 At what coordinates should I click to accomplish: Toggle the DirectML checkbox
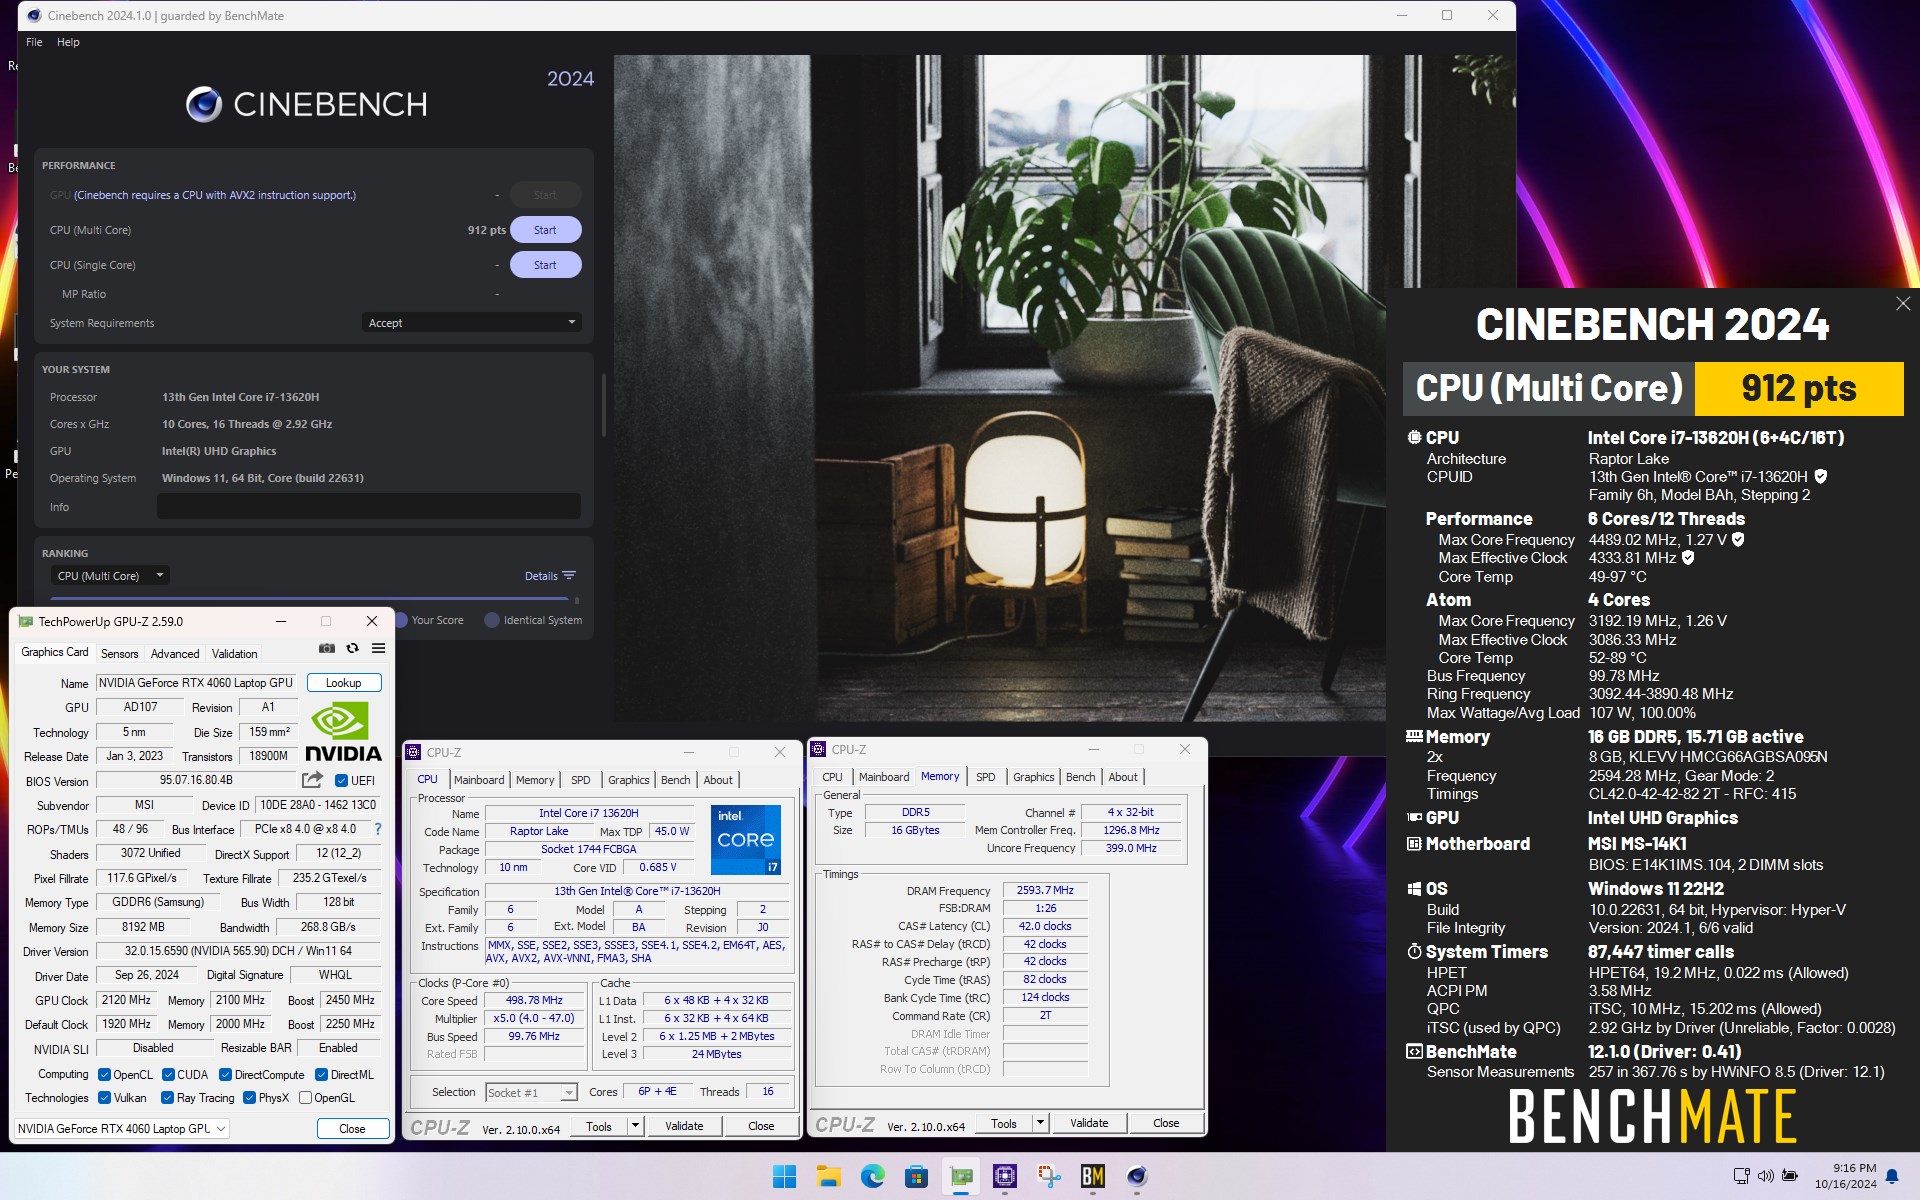pyautogui.click(x=321, y=1075)
